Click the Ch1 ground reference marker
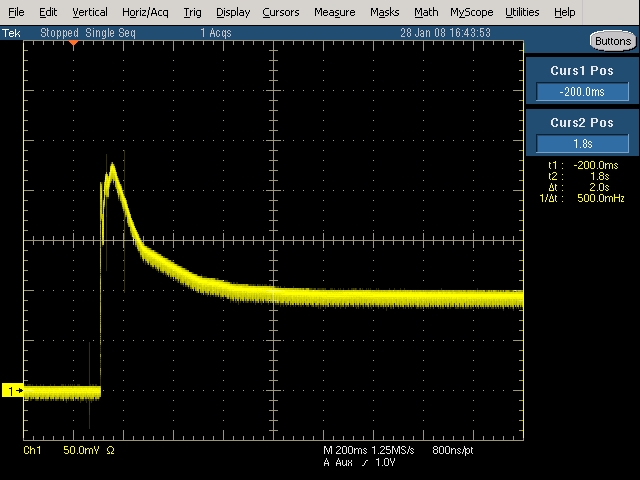The height and width of the screenshot is (480, 640). click(x=13, y=391)
